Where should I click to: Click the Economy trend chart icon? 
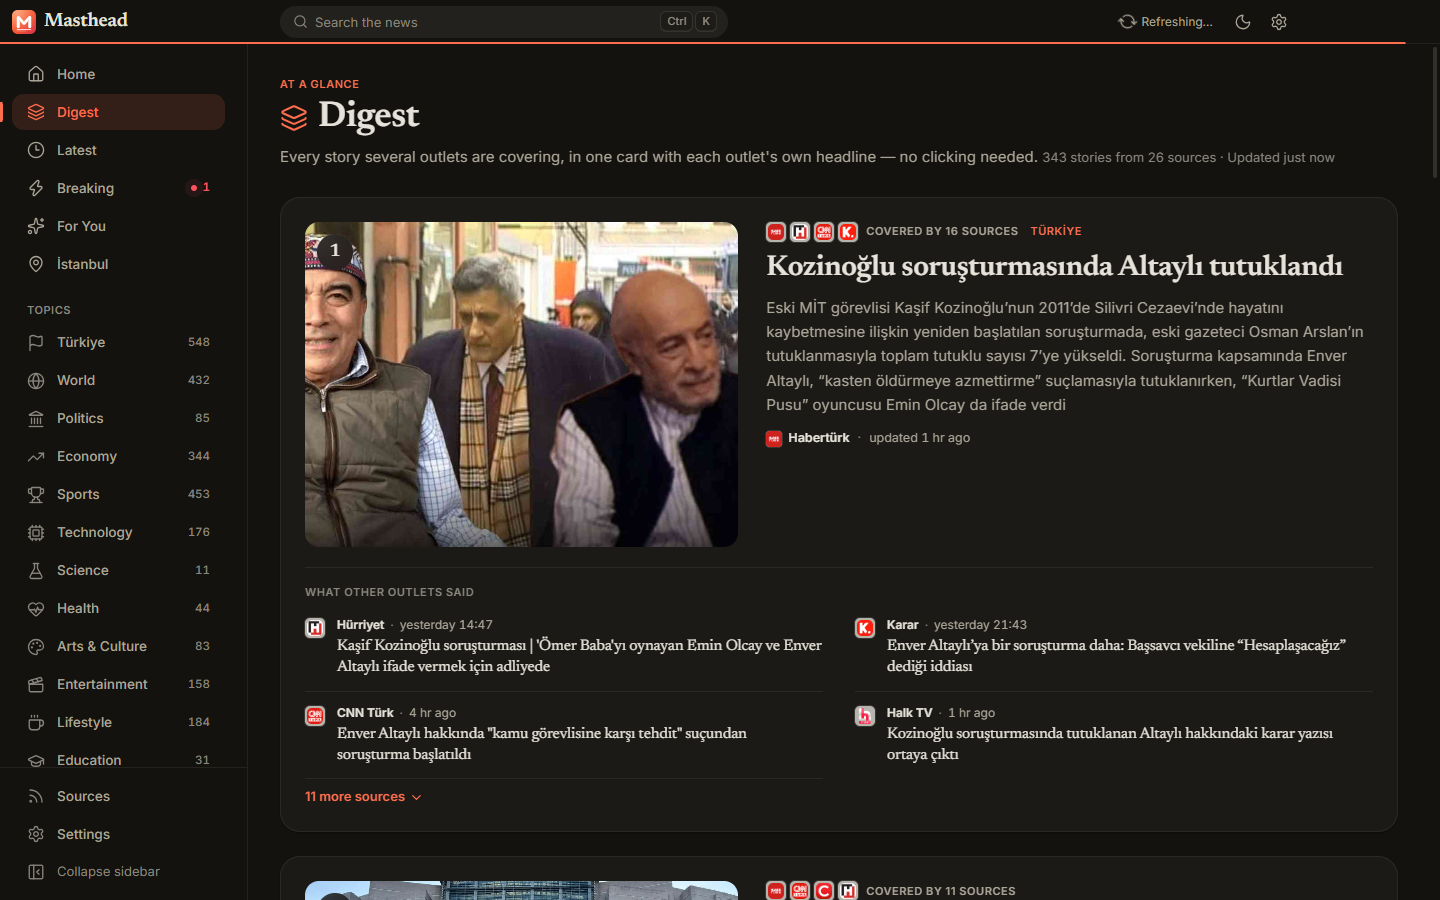[x=36, y=456]
